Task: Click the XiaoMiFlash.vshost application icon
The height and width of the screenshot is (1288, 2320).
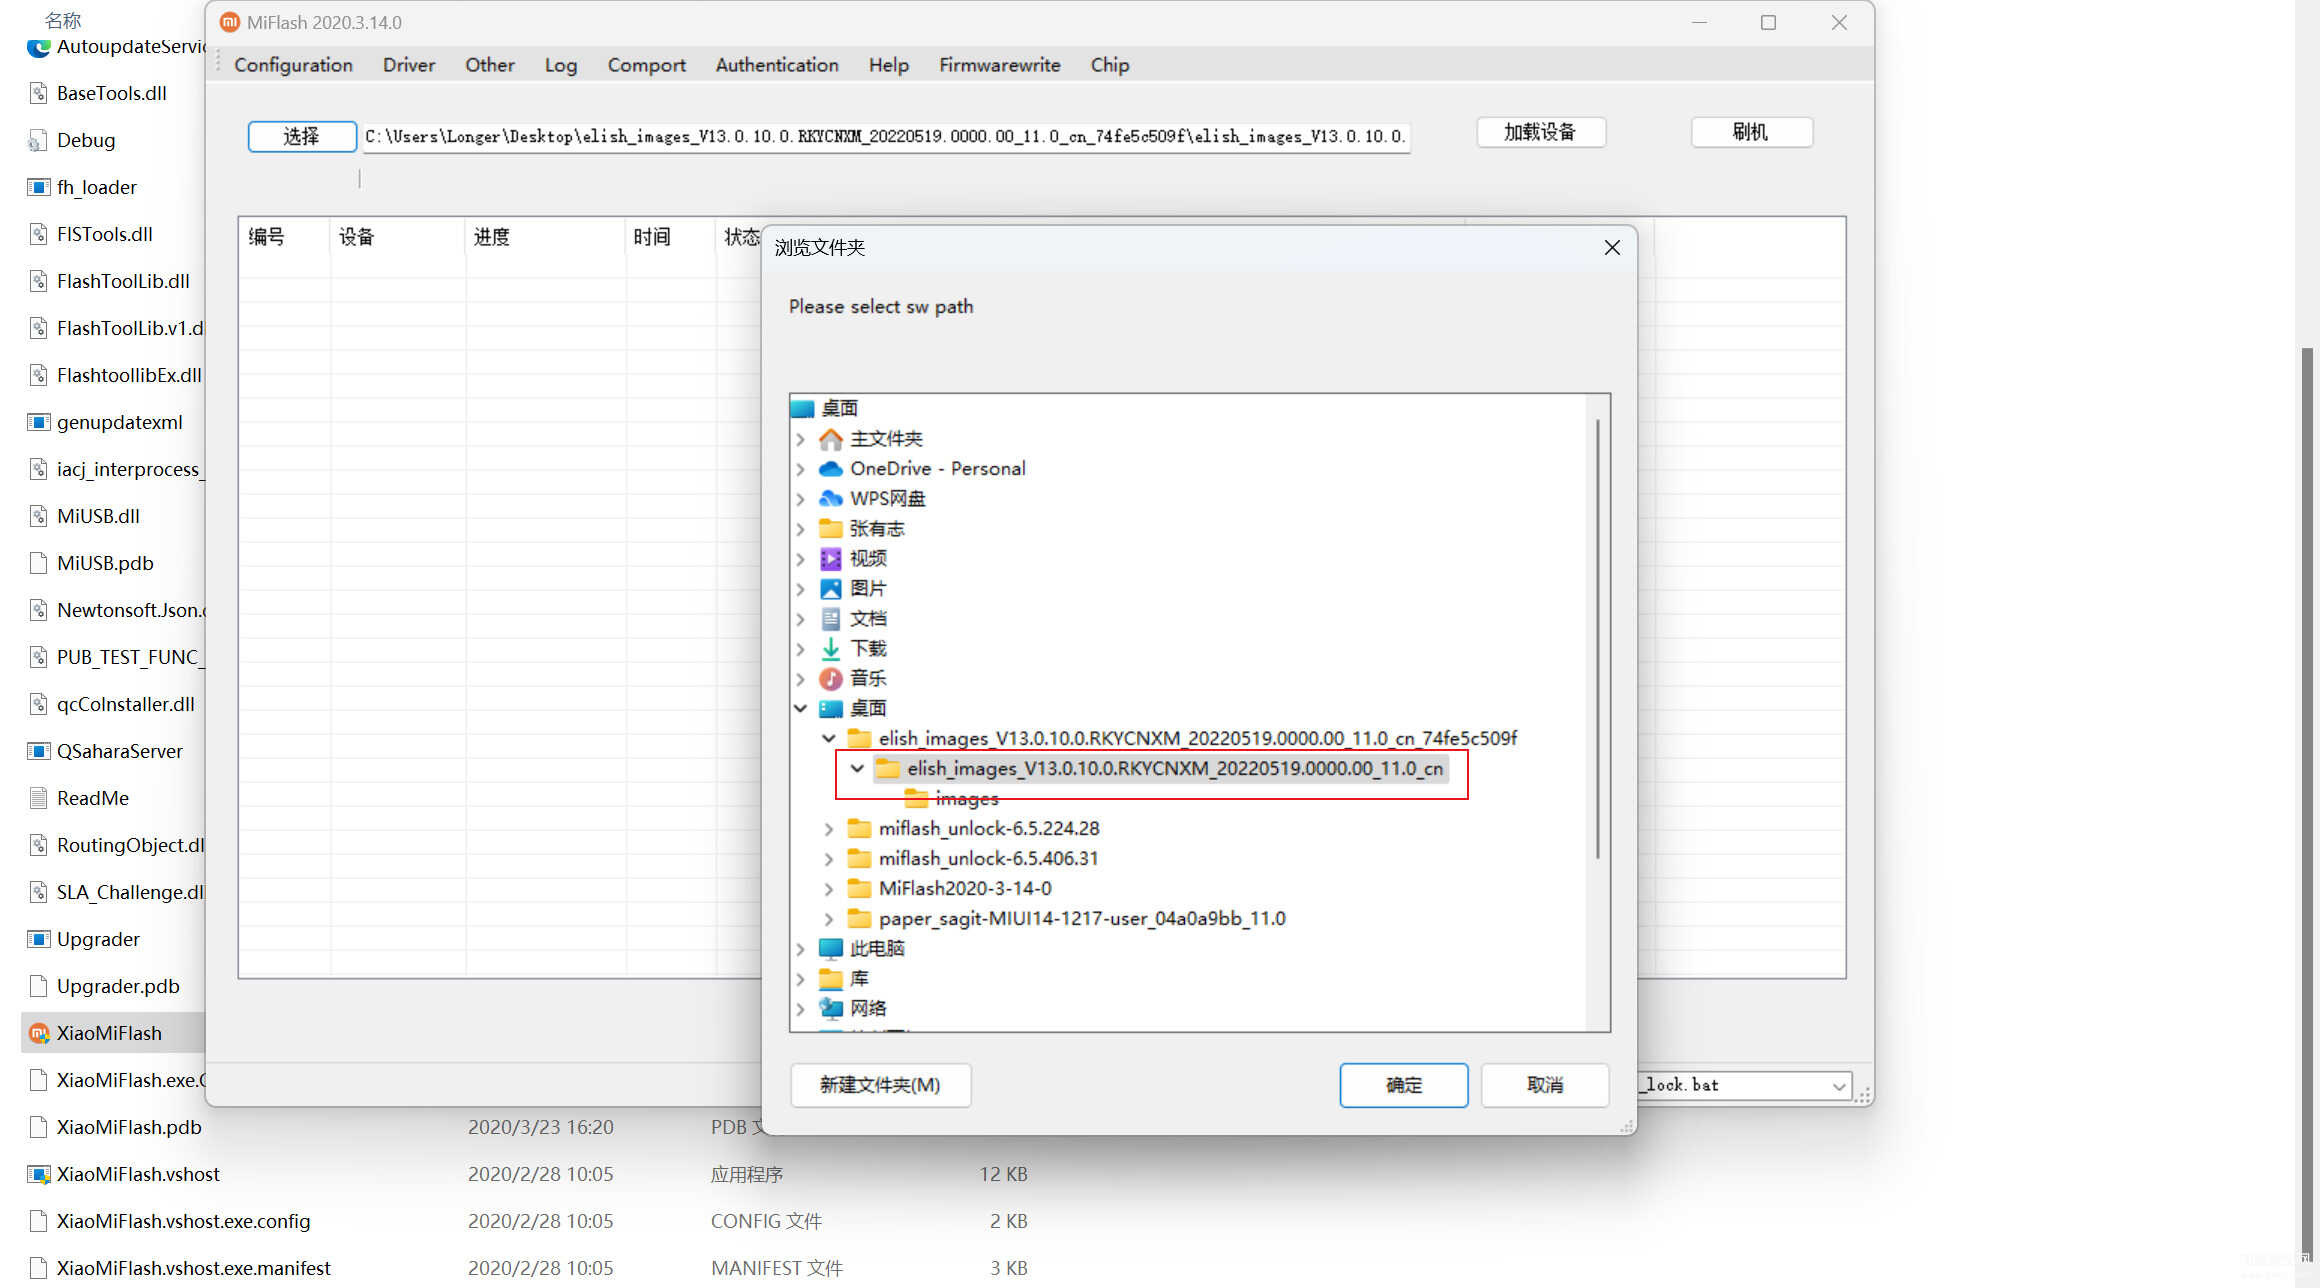Action: [x=39, y=1174]
